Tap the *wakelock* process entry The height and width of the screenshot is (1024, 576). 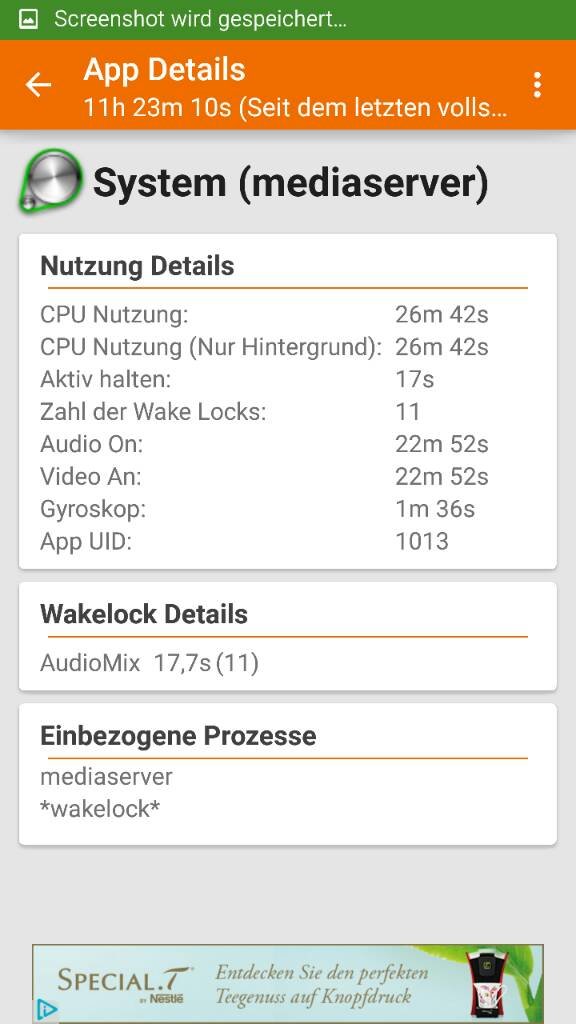click(x=101, y=809)
